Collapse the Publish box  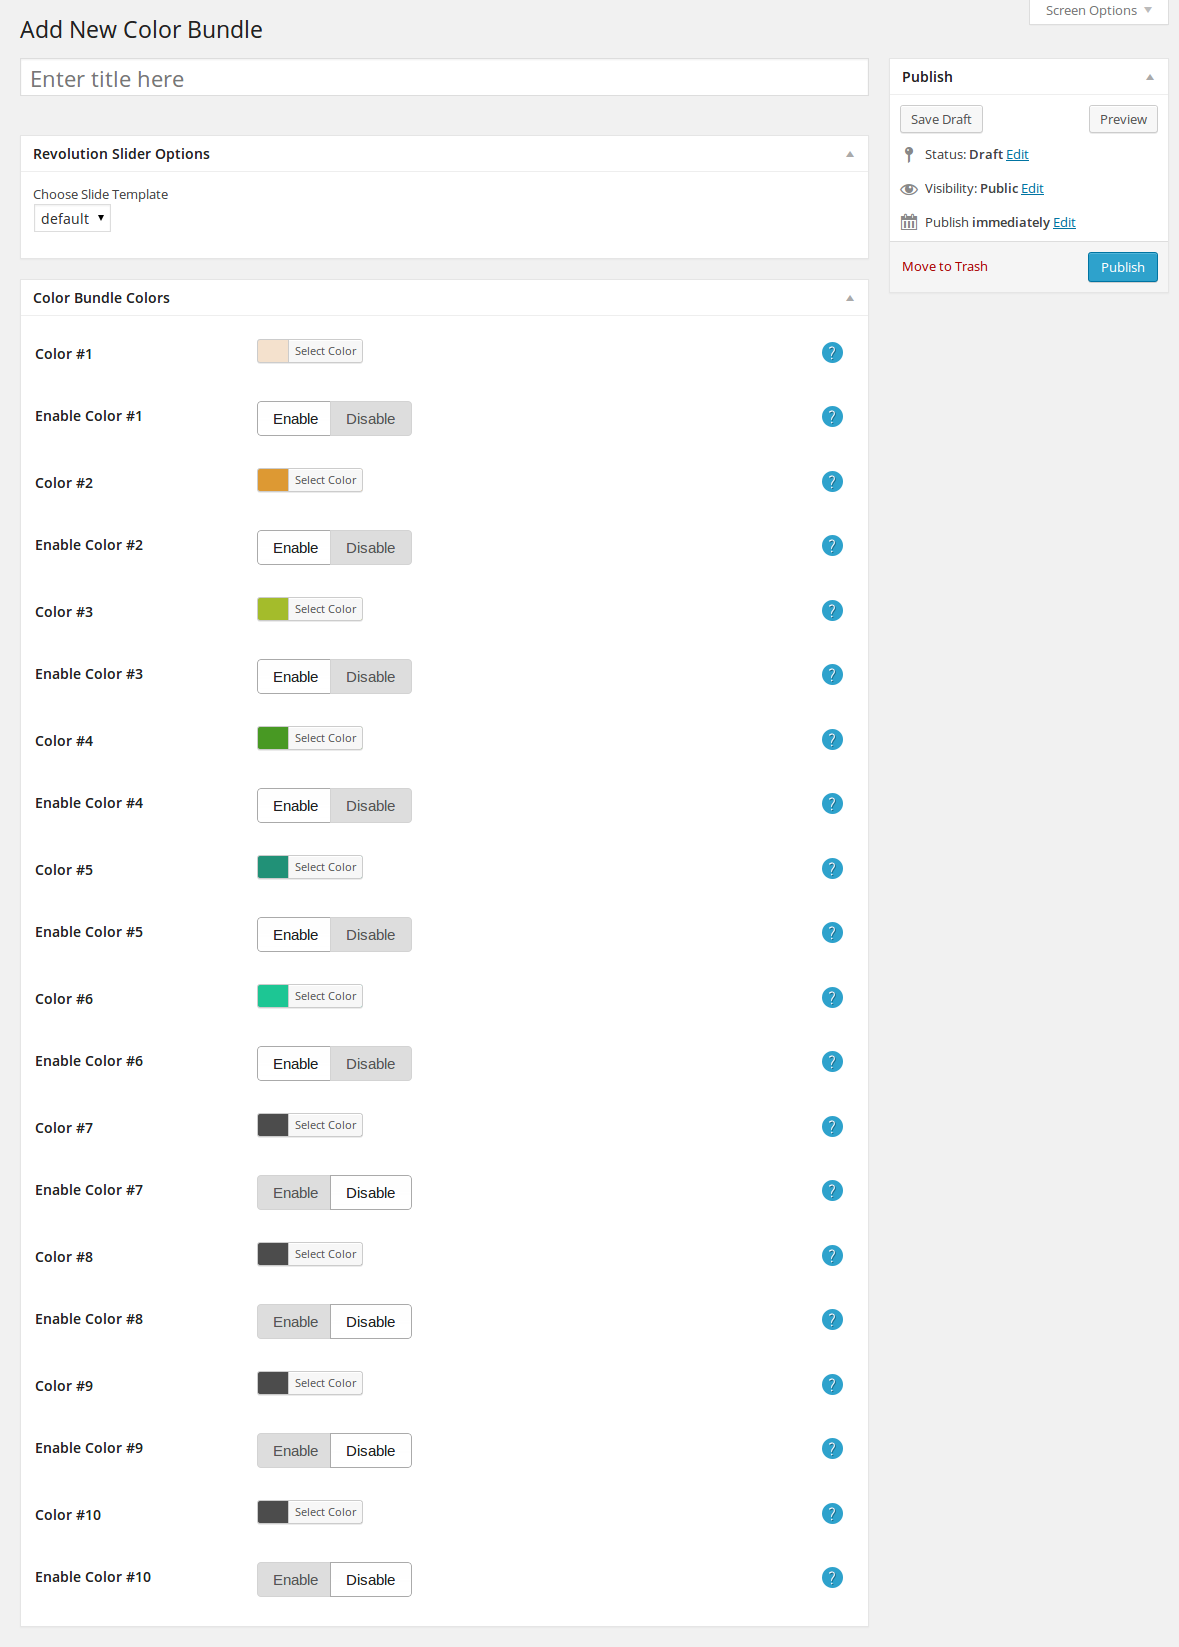point(1150,77)
